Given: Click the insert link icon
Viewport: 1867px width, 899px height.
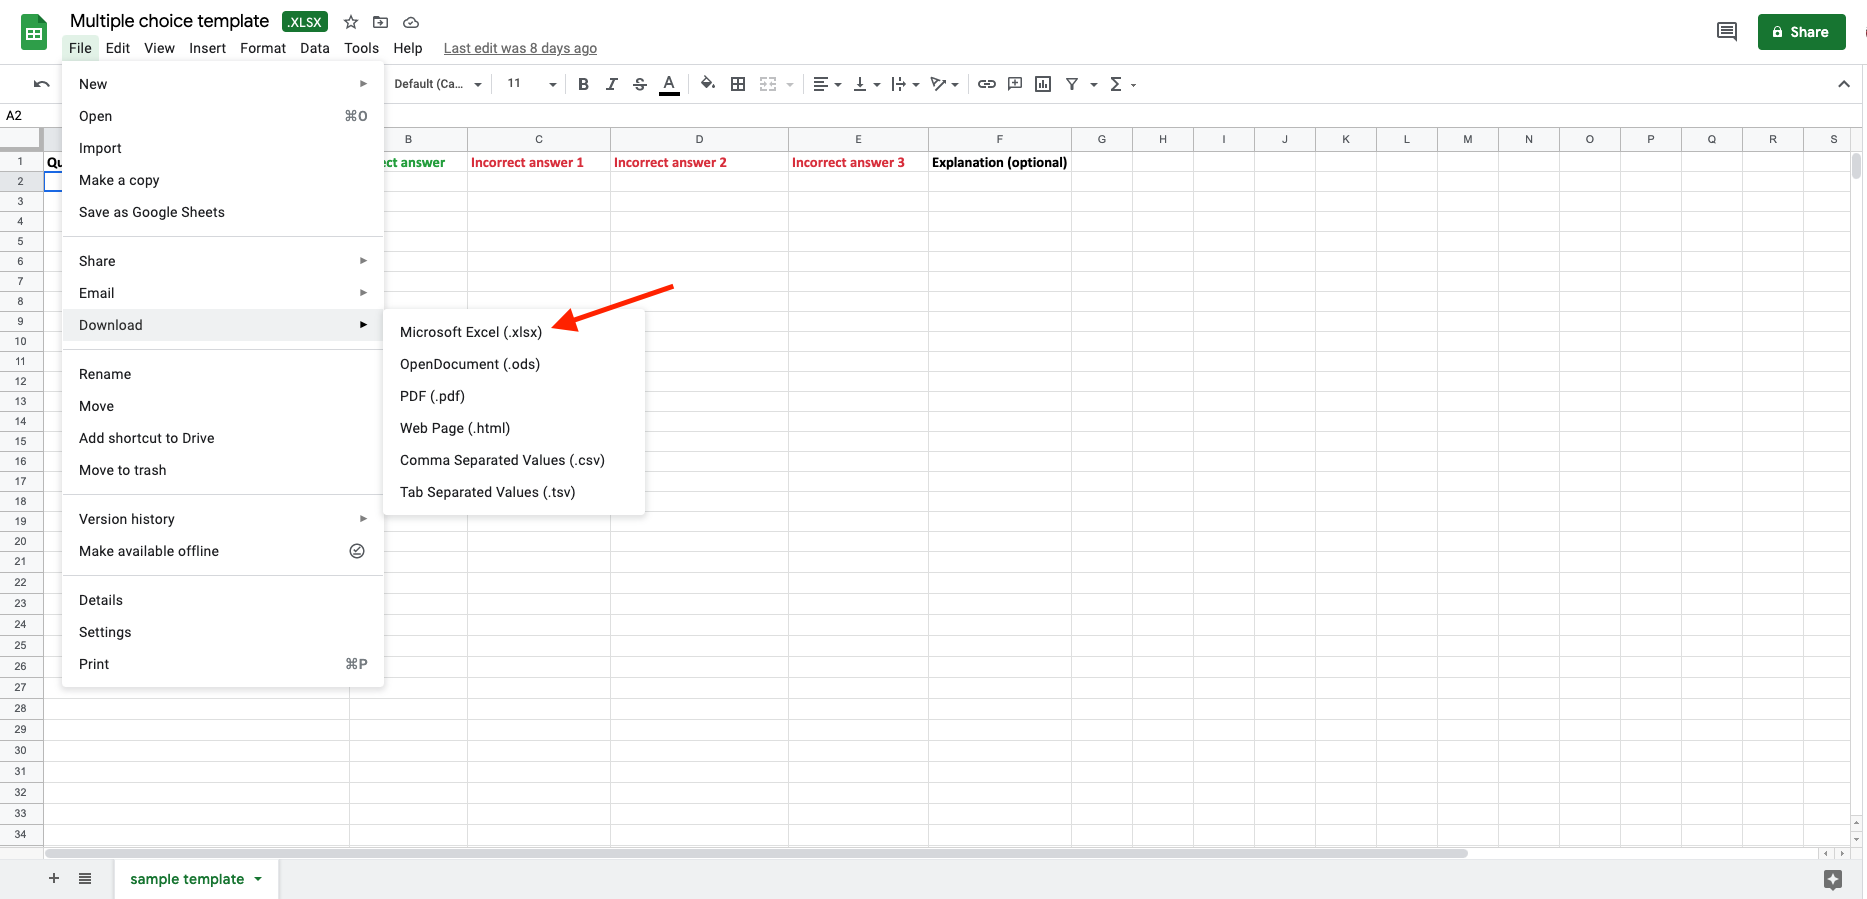Looking at the screenshot, I should [x=986, y=84].
